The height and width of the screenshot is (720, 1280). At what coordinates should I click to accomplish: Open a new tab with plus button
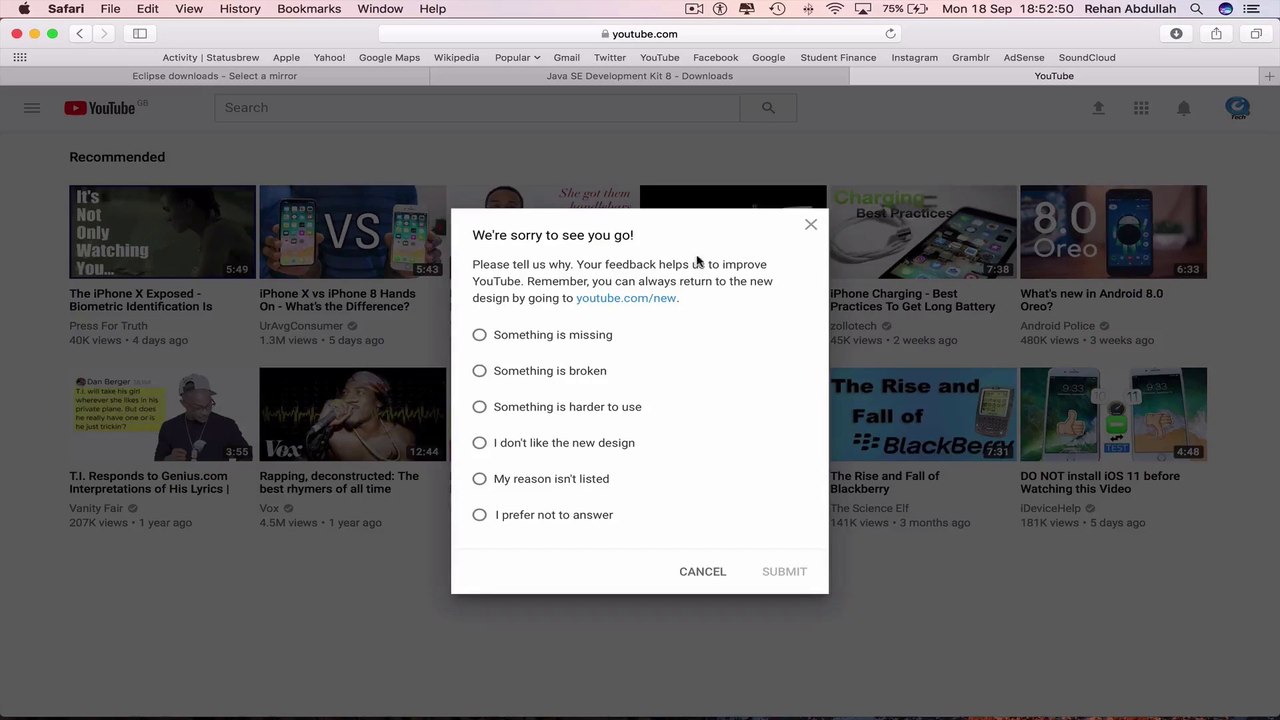pyautogui.click(x=1269, y=76)
